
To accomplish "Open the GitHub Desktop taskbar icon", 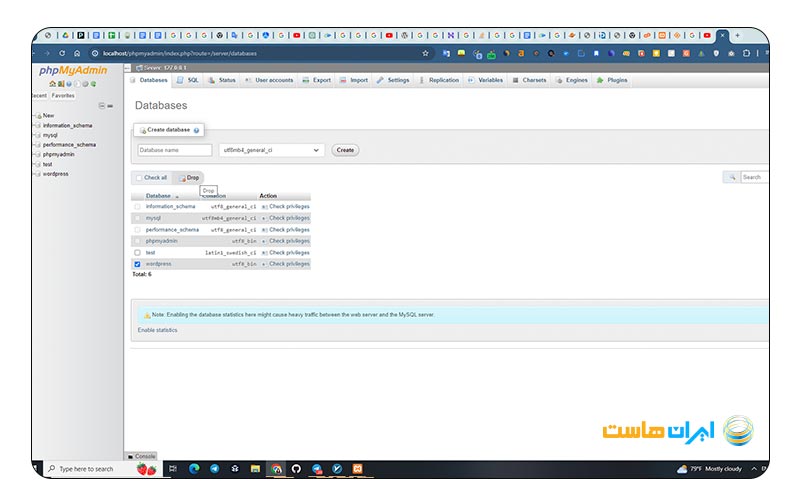I will 296,468.
